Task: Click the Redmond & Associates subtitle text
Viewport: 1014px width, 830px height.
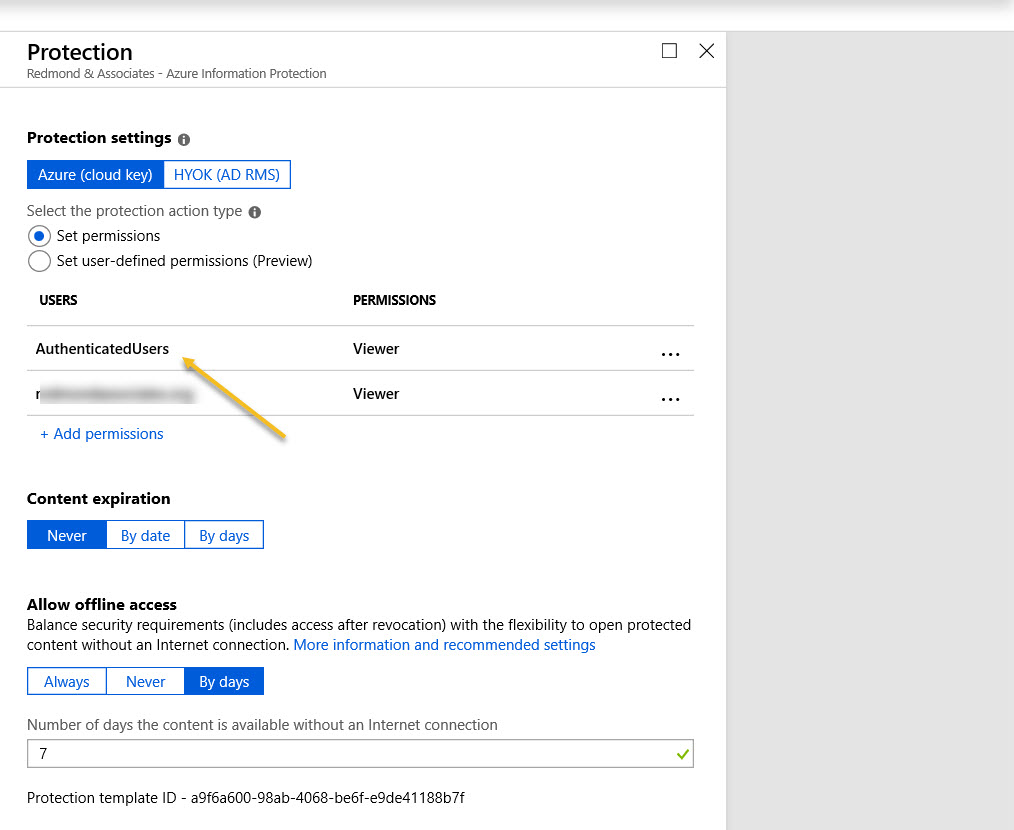Action: tap(177, 74)
